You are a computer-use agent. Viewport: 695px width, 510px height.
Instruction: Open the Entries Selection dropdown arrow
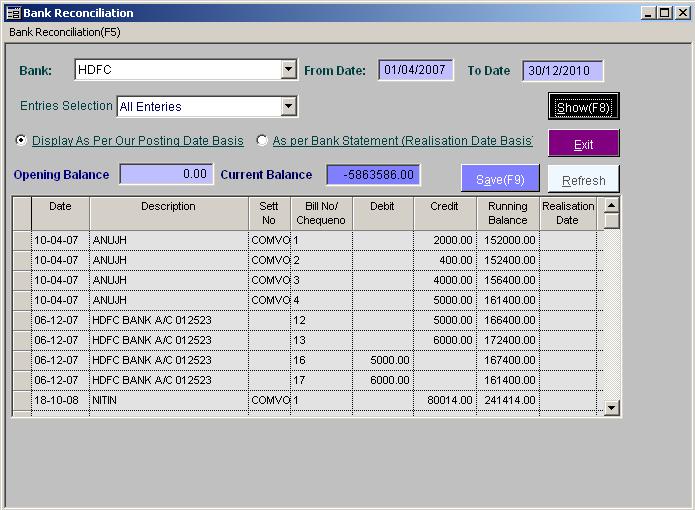click(288, 106)
